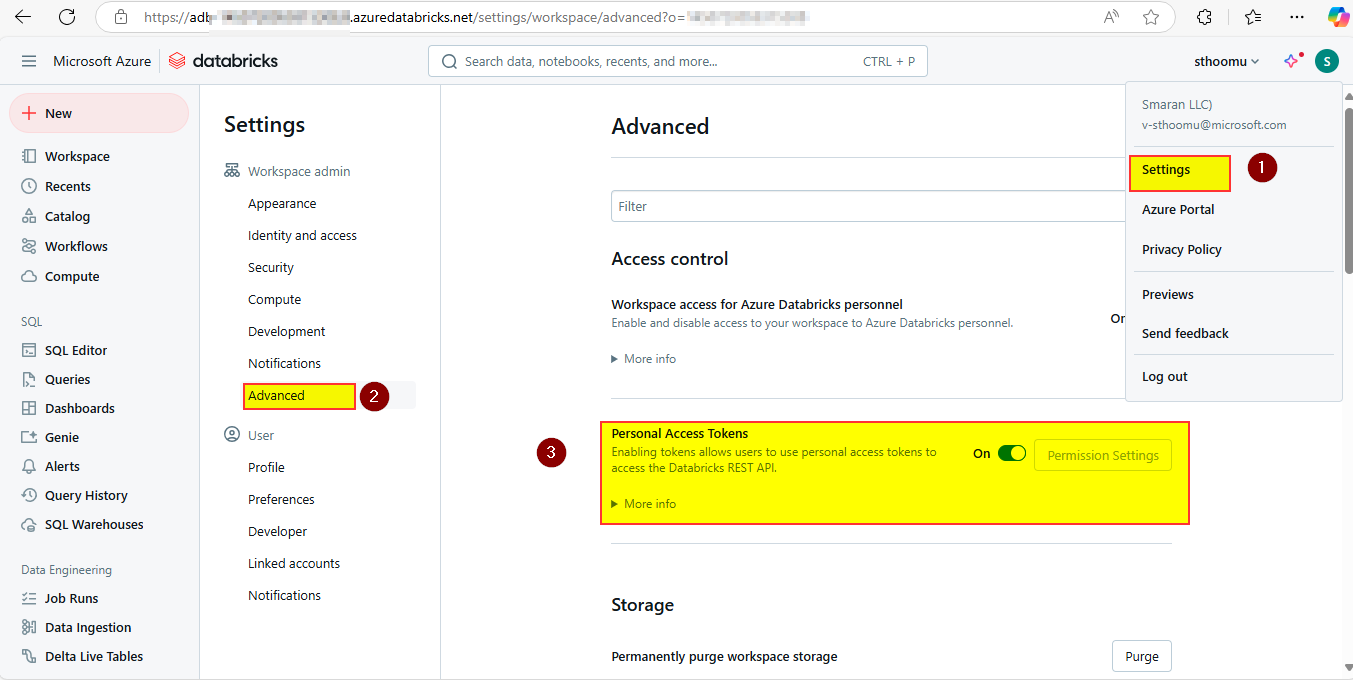1353x680 pixels.
Task: Open Azure Portal from the user menu
Action: tap(1178, 209)
